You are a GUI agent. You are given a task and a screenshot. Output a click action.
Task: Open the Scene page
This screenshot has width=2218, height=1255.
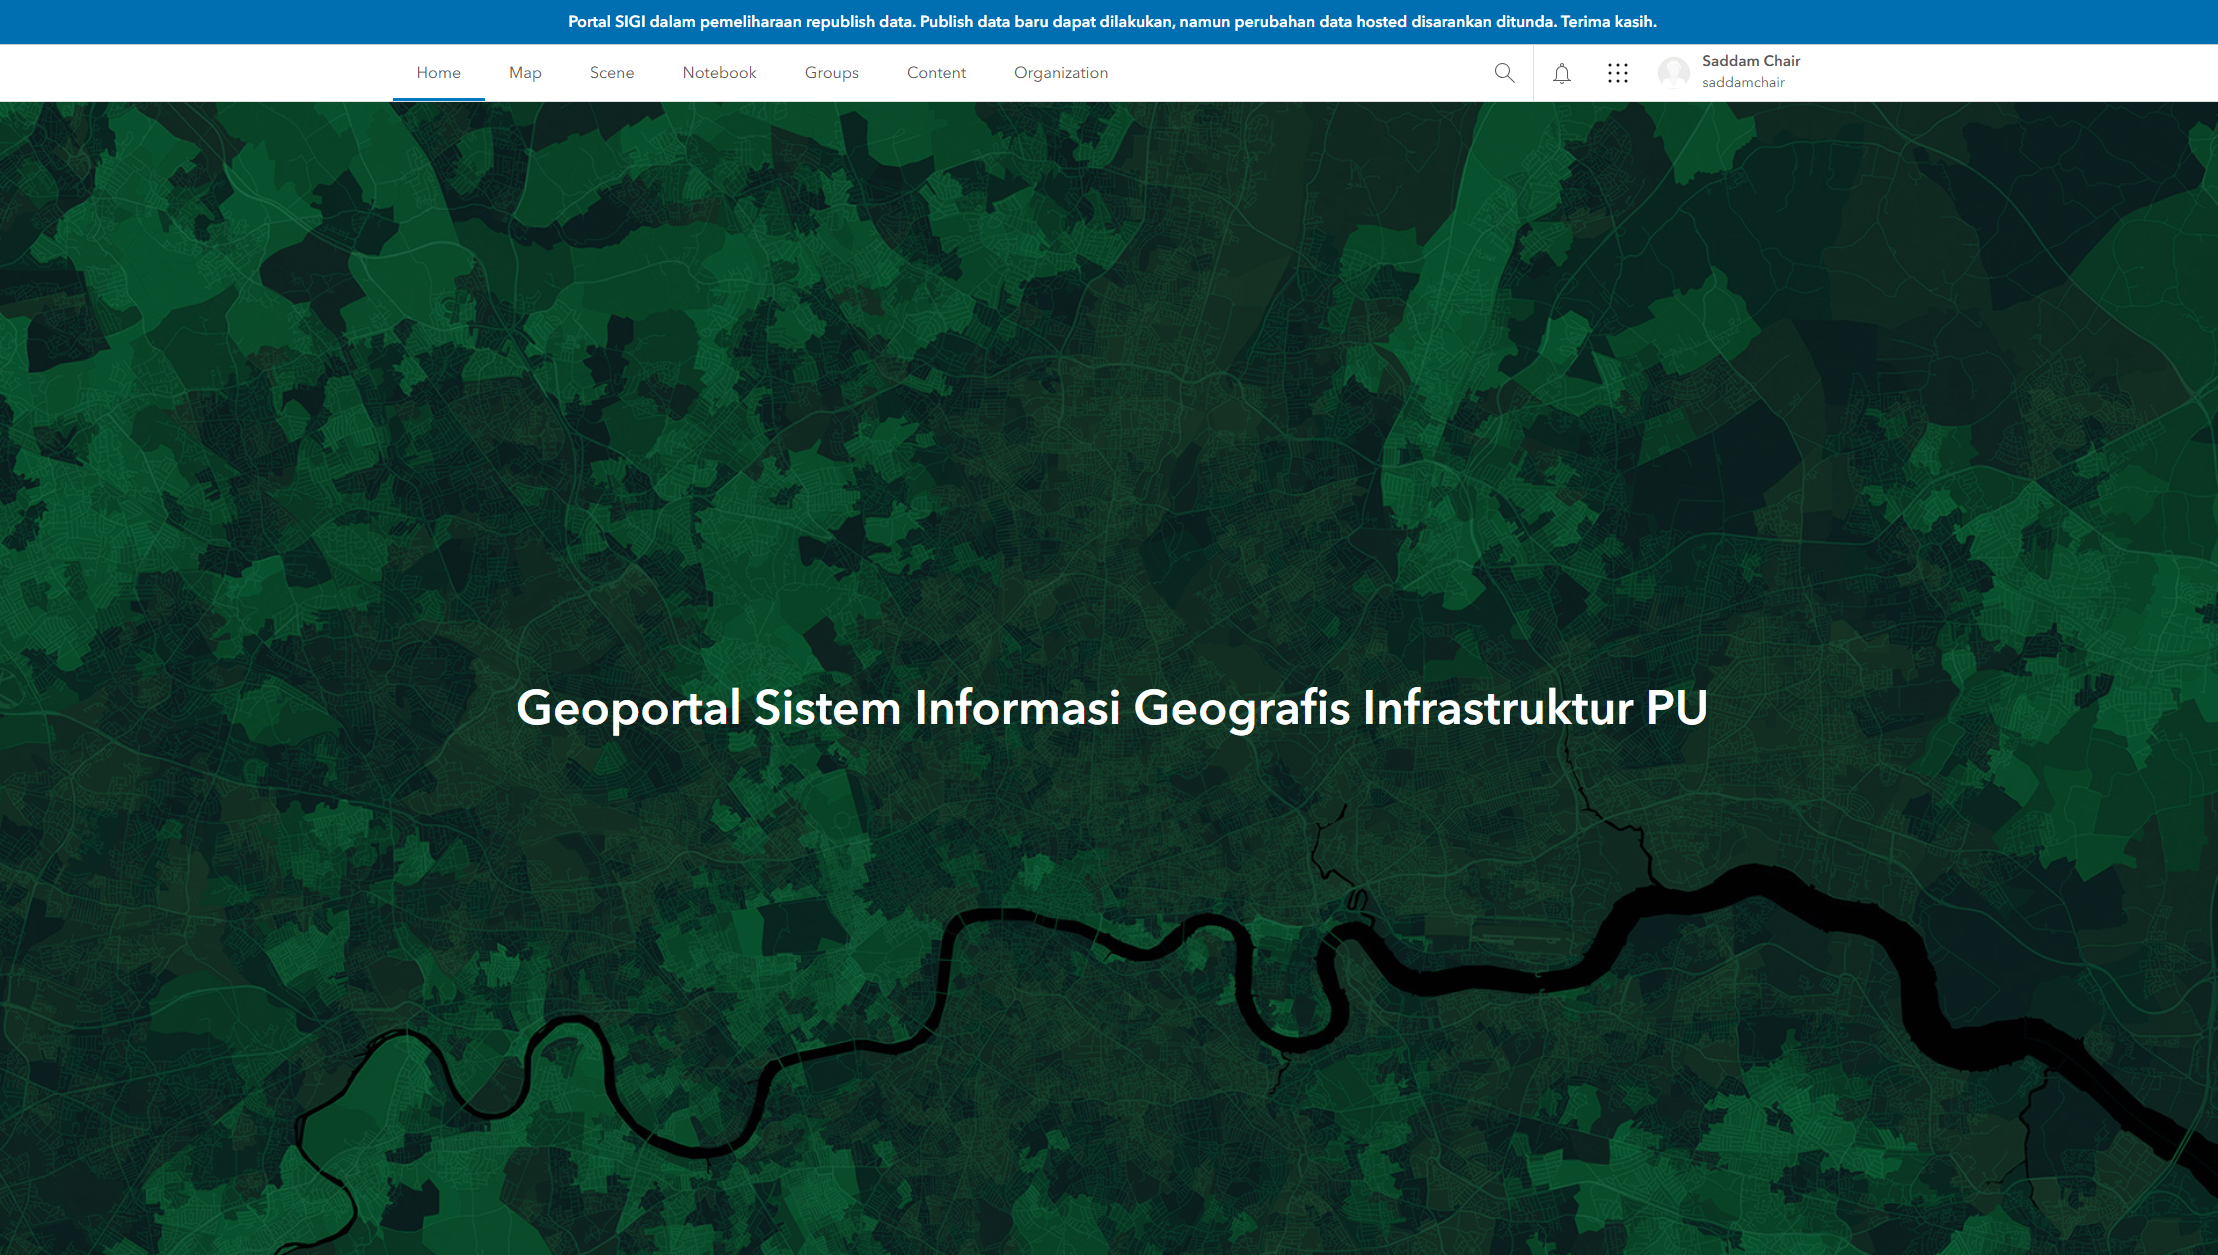611,72
